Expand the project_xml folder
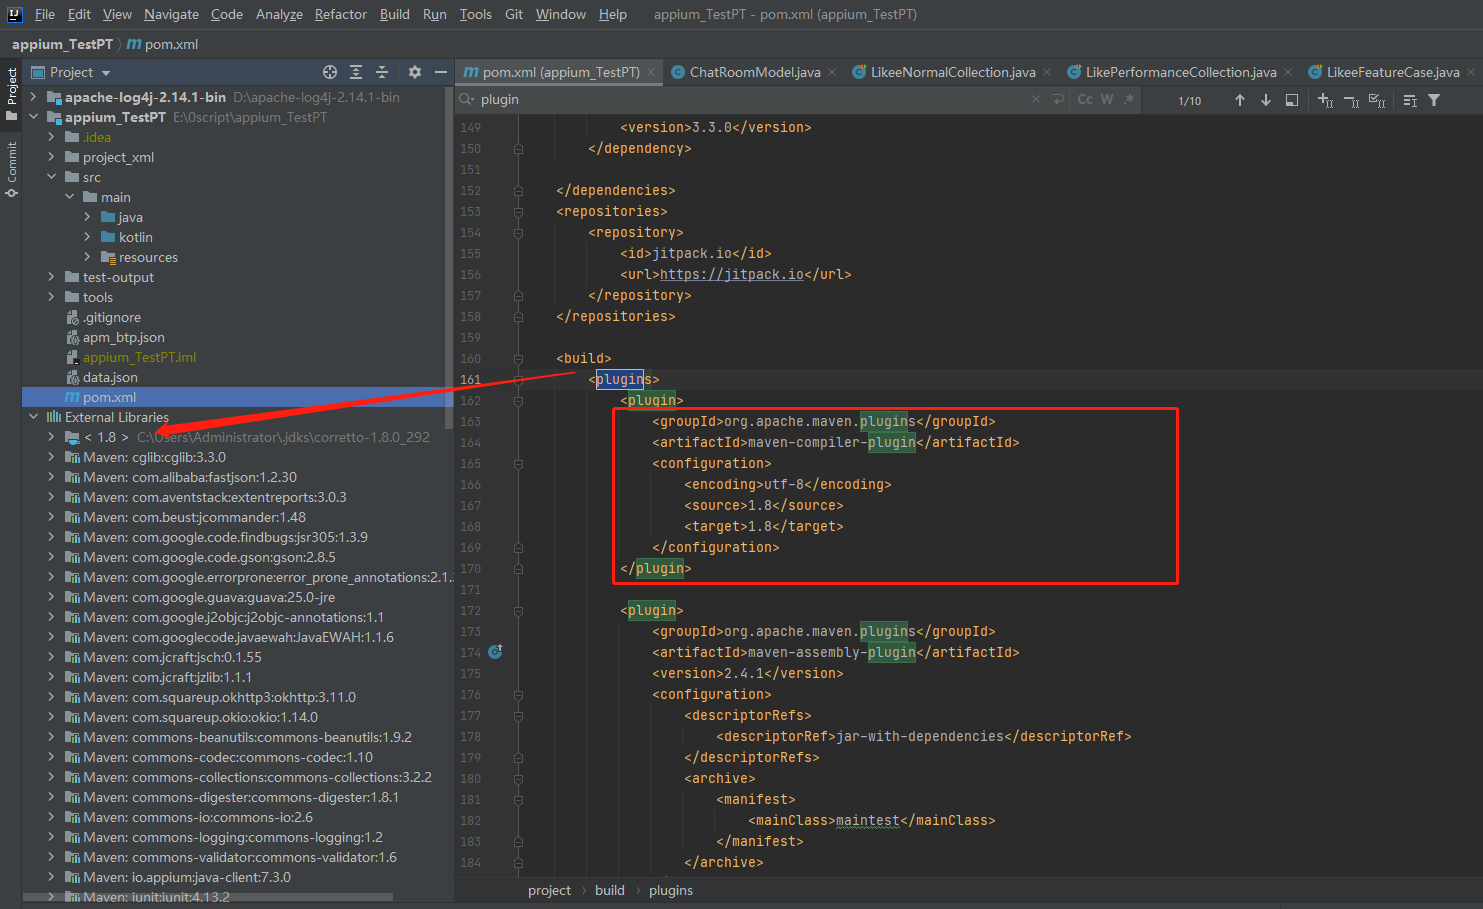This screenshot has width=1483, height=909. pos(51,157)
